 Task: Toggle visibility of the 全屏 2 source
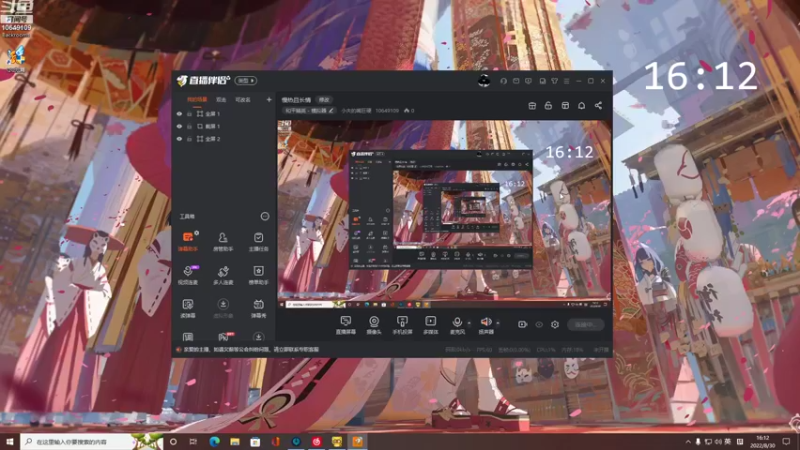(179, 139)
